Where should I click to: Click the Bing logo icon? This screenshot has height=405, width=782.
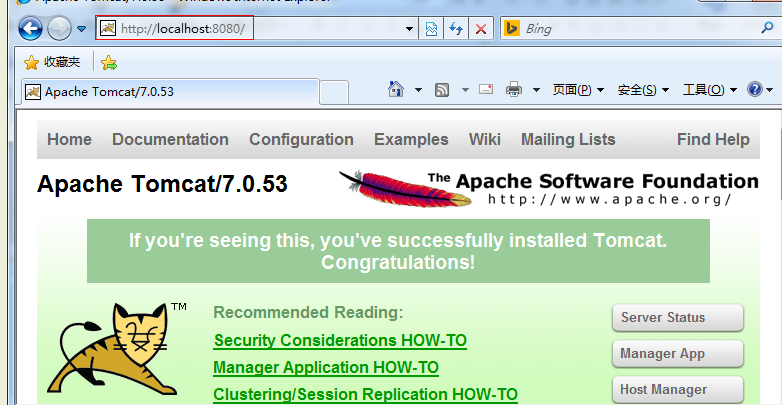(x=512, y=28)
